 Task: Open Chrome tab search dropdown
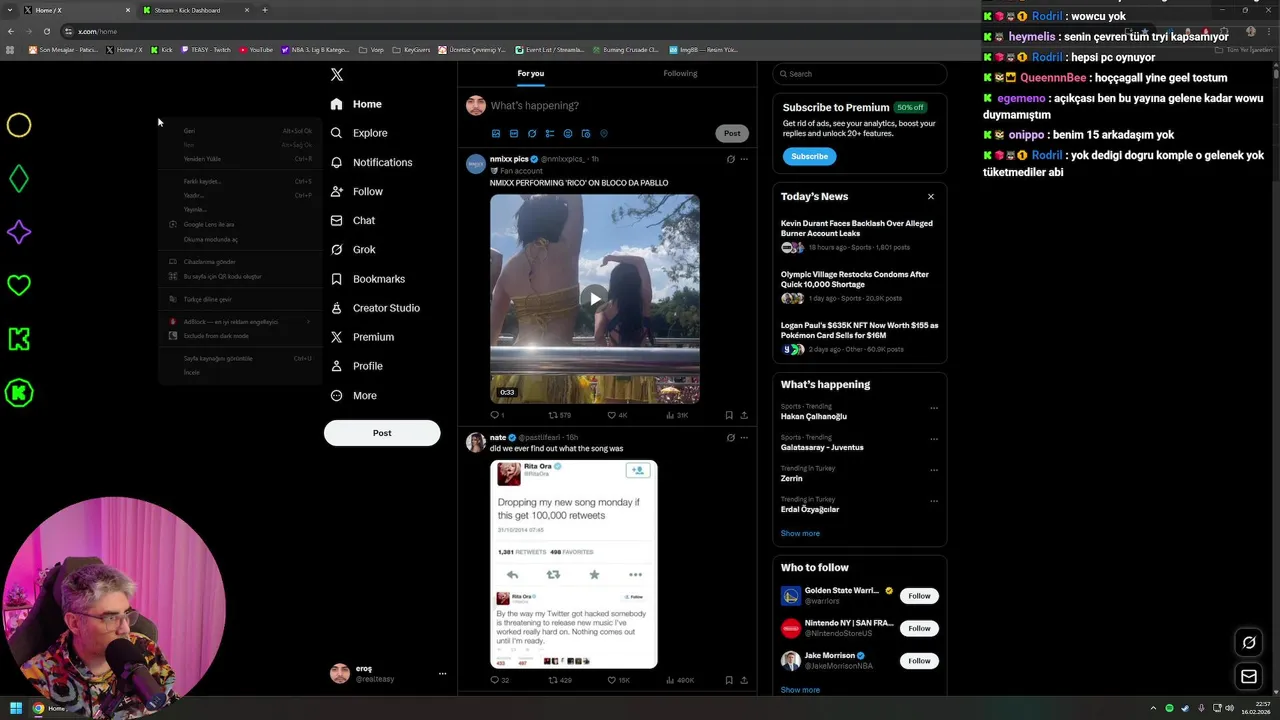point(11,10)
